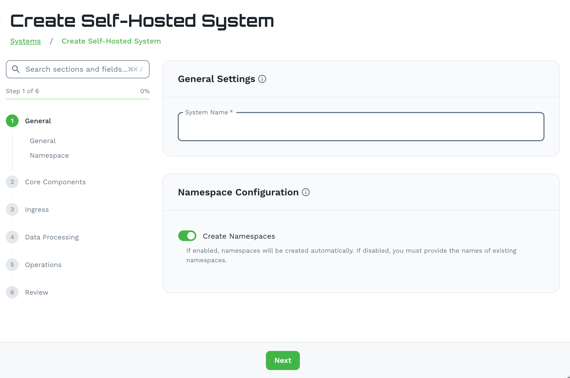Focus the Search sections and fields box
Viewport: 570px width, 378px height.
point(77,69)
